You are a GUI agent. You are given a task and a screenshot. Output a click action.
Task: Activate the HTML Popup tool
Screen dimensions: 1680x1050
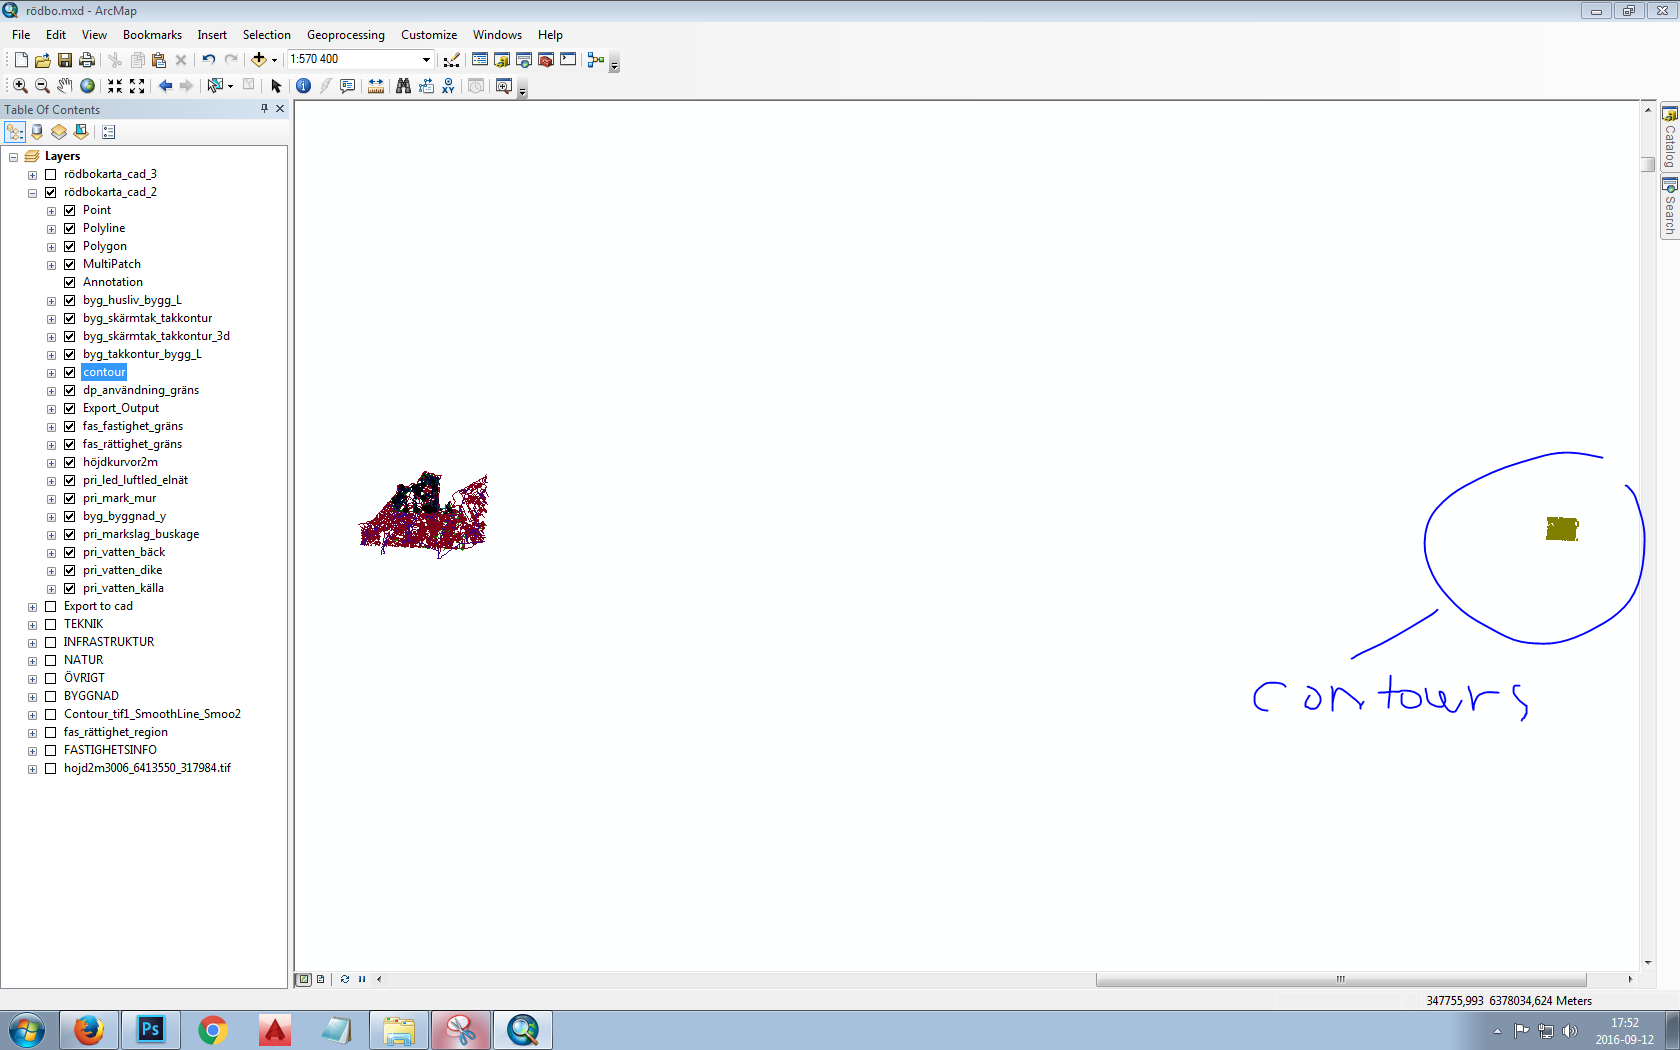(347, 86)
